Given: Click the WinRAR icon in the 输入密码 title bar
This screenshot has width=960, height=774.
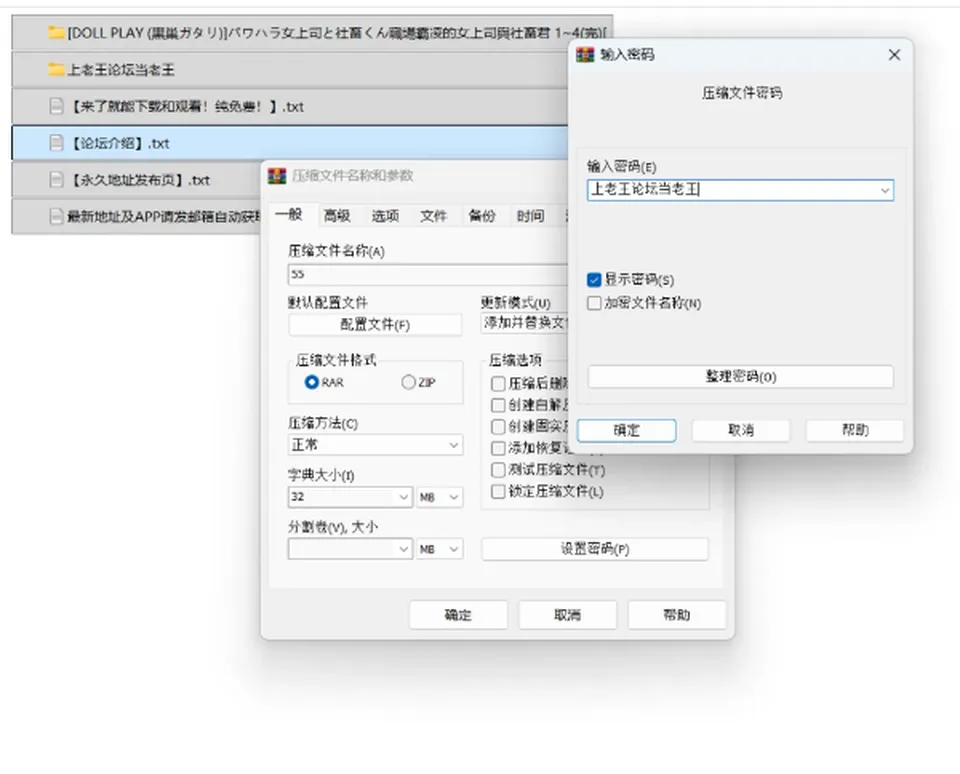Looking at the screenshot, I should [x=585, y=54].
